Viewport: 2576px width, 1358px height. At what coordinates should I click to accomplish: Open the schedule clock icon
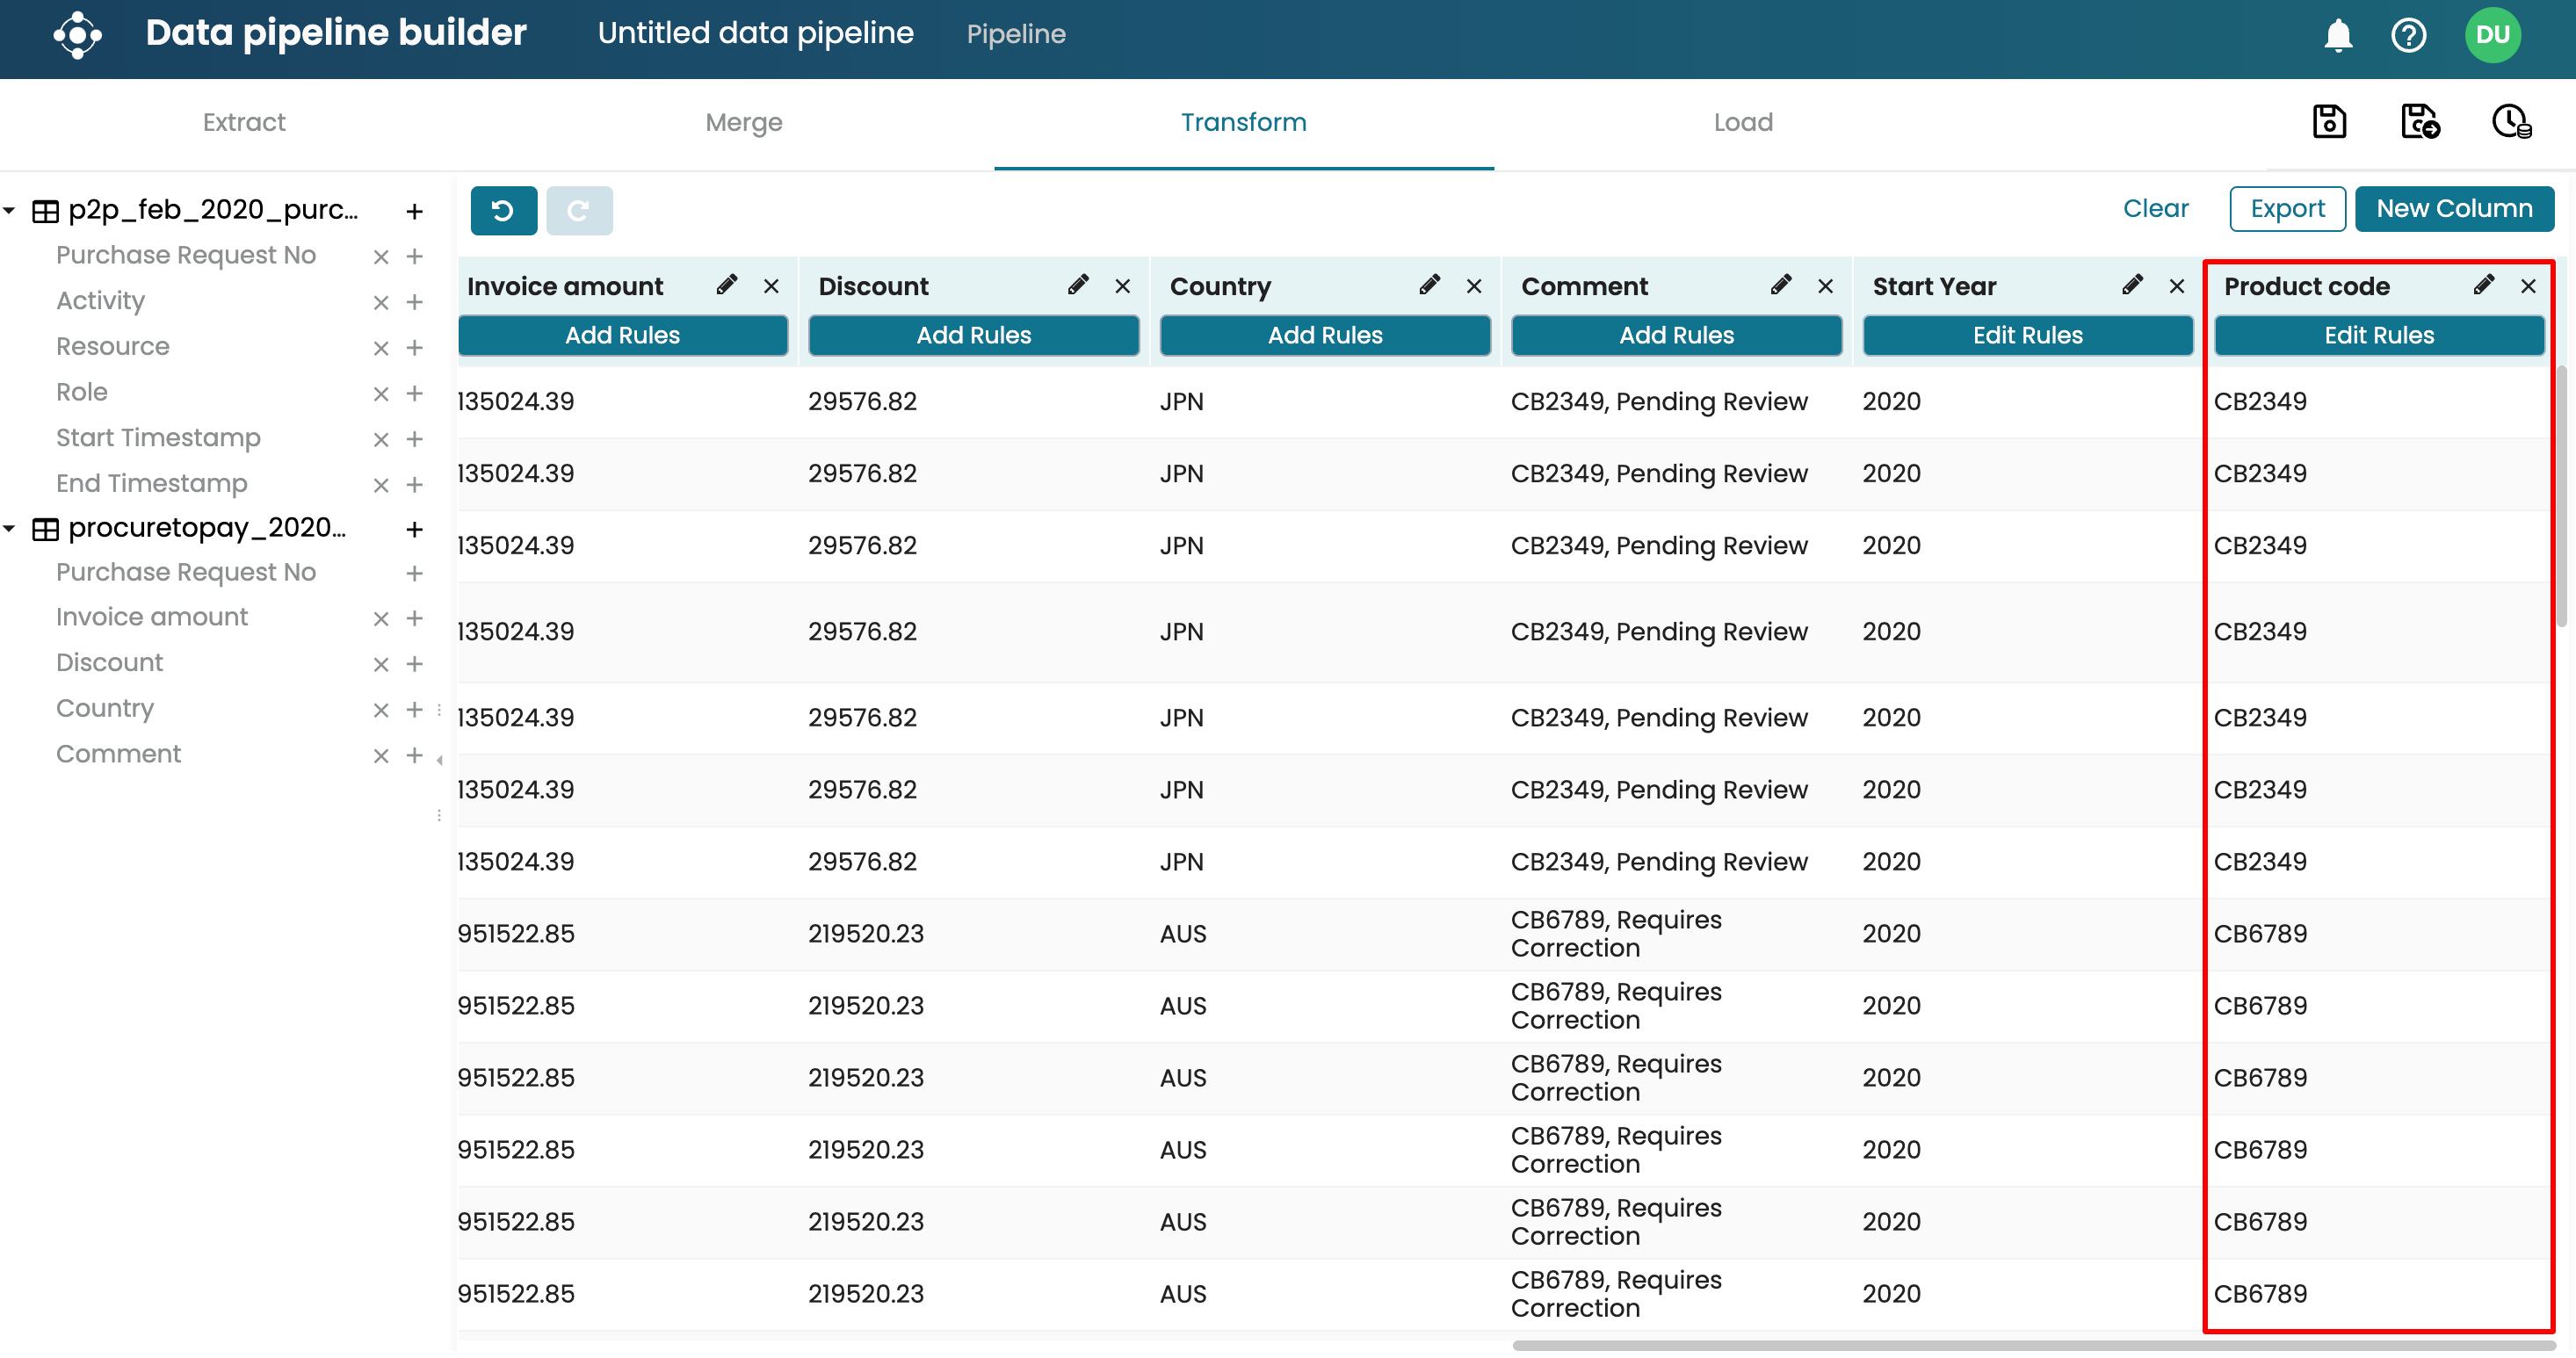point(2510,122)
